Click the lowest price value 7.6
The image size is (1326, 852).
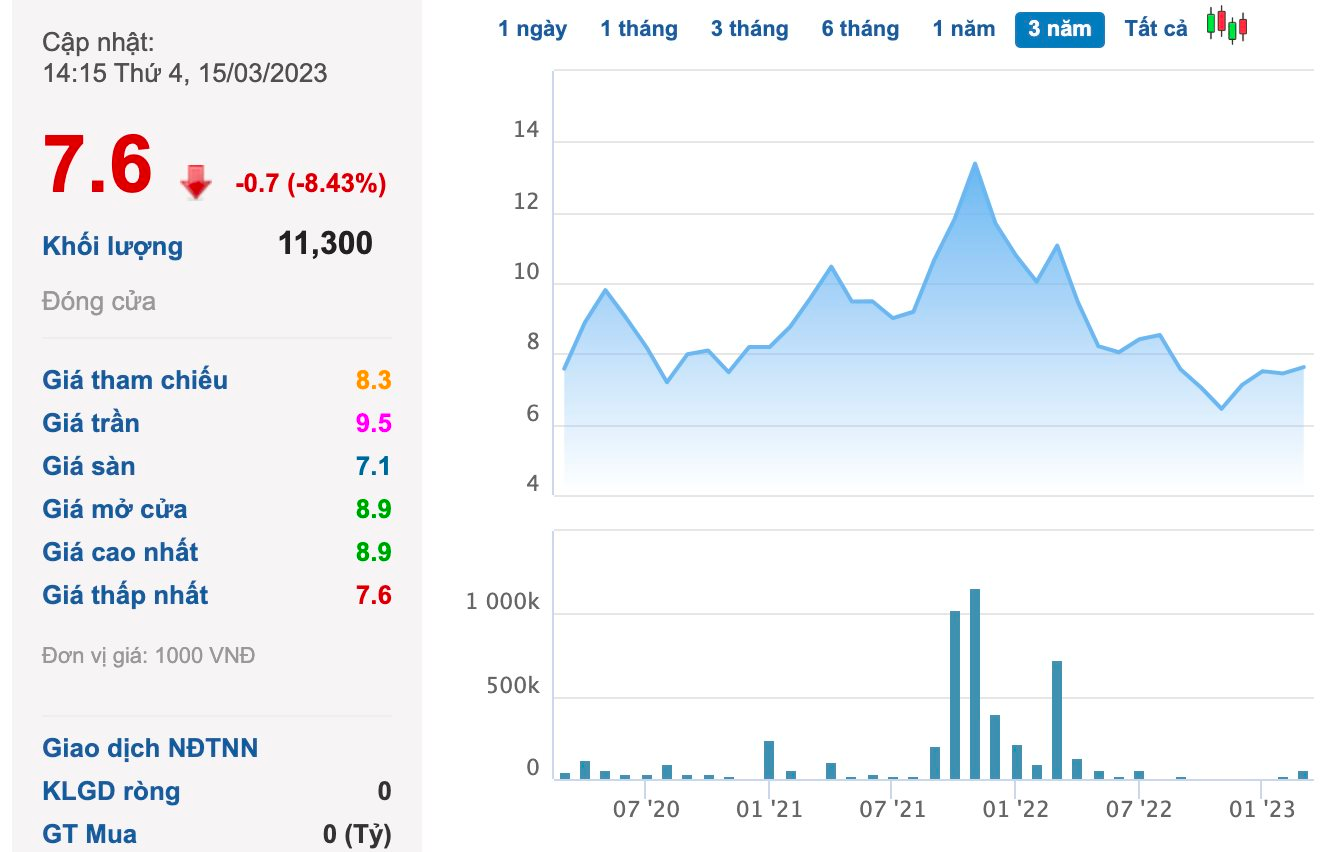point(373,595)
